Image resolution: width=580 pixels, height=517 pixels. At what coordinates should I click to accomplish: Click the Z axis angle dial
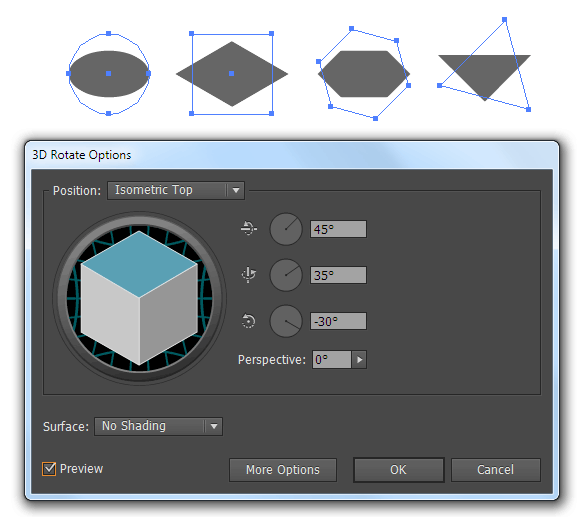[286, 321]
